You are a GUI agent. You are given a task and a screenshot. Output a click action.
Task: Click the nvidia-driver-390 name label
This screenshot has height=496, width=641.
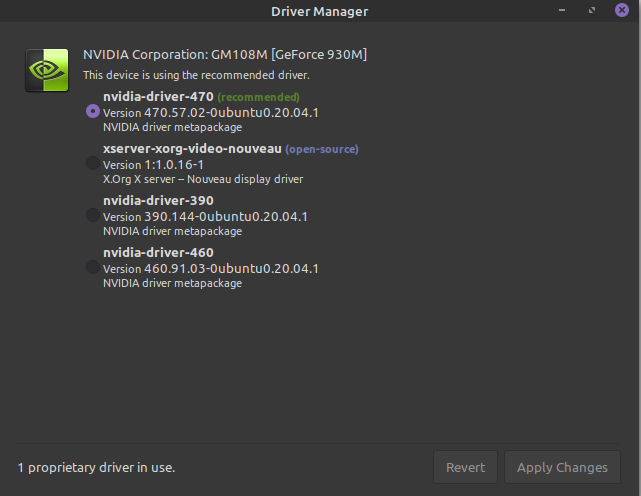[x=158, y=201]
